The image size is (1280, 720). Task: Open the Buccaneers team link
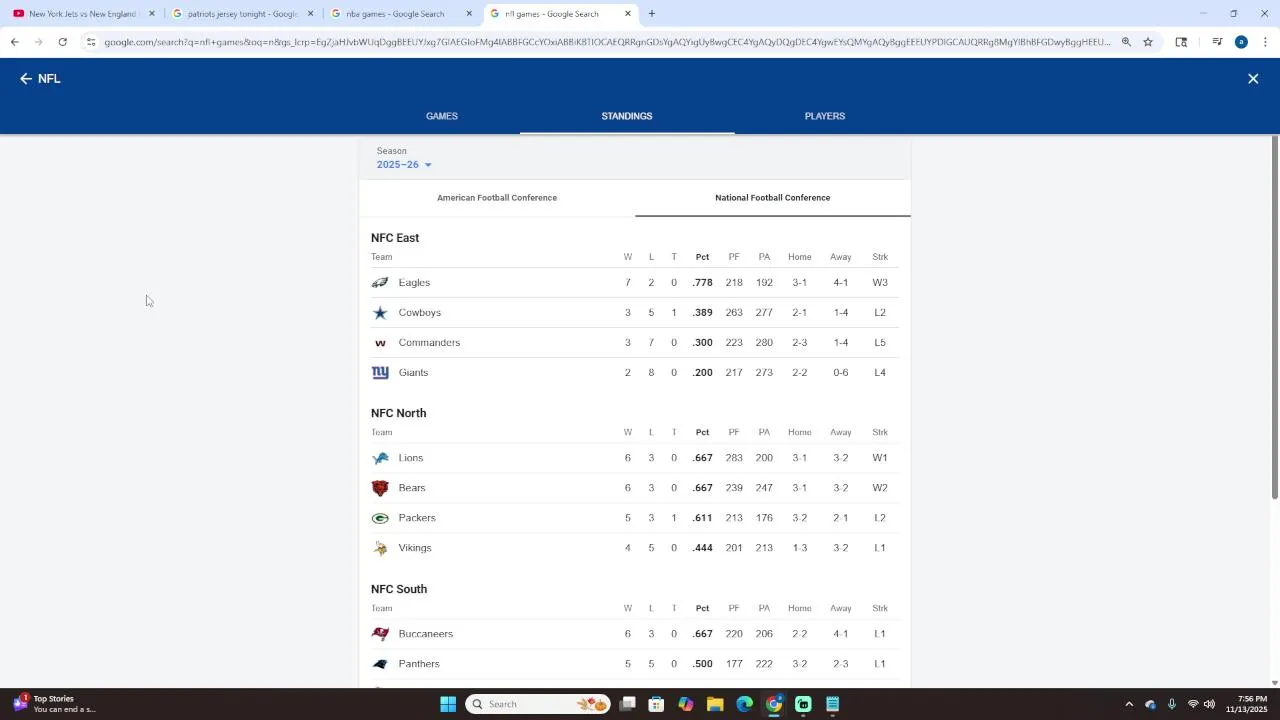[426, 634]
